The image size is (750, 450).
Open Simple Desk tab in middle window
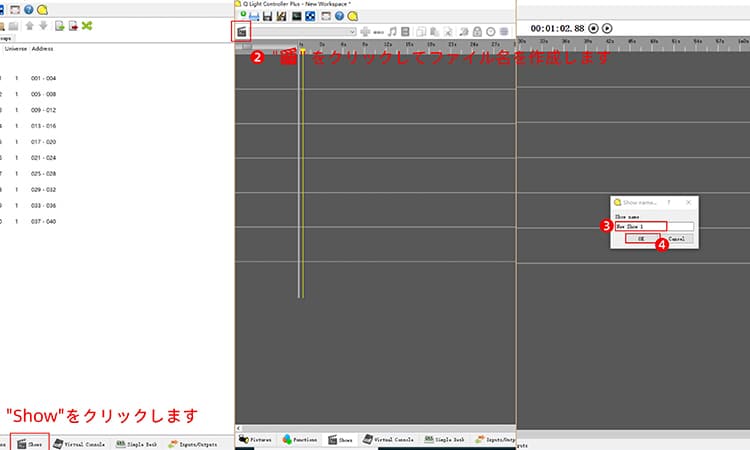pyautogui.click(x=444, y=439)
